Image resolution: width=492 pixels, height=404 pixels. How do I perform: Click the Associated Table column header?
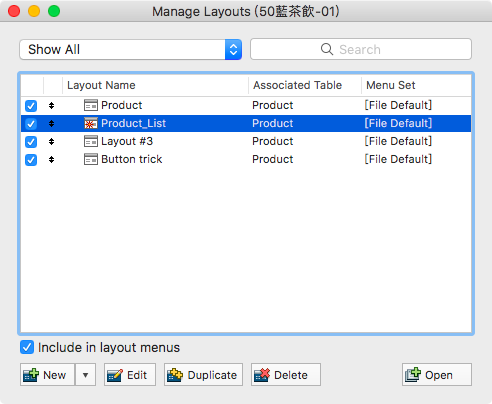click(305, 85)
